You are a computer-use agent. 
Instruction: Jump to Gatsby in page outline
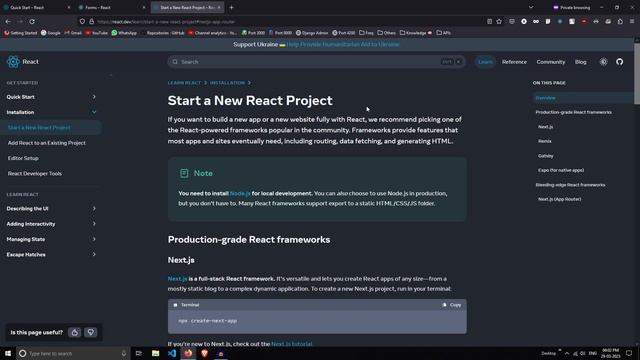pos(546,156)
